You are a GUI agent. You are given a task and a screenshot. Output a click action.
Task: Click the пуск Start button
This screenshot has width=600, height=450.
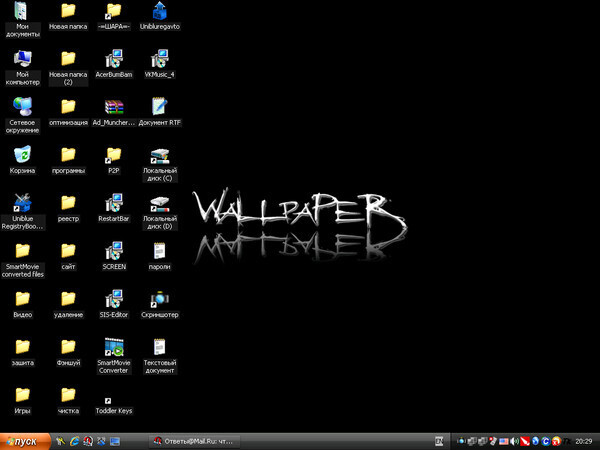(25, 442)
